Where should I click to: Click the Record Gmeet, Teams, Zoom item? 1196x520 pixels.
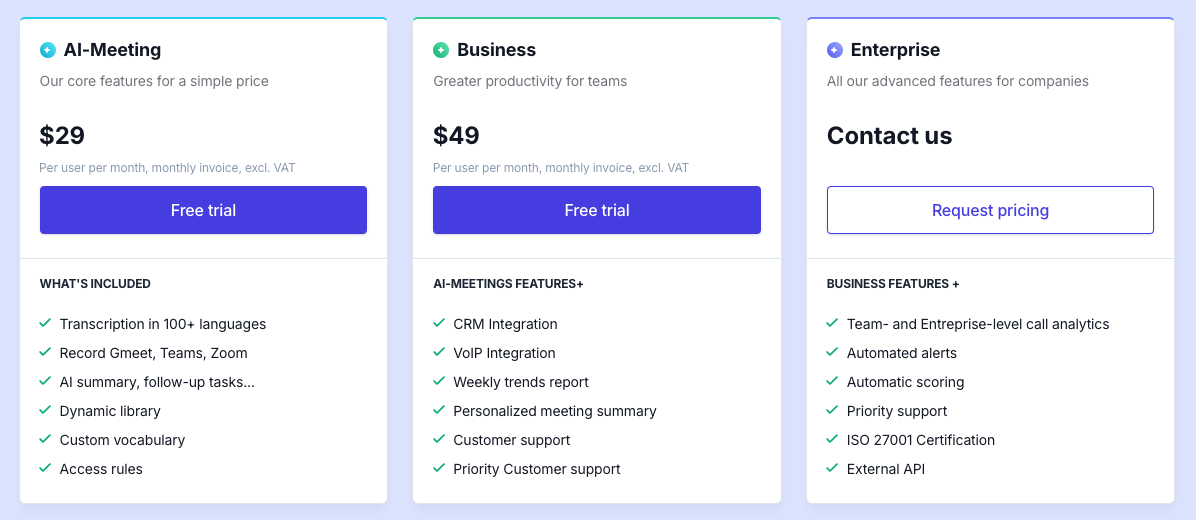[x=153, y=353]
